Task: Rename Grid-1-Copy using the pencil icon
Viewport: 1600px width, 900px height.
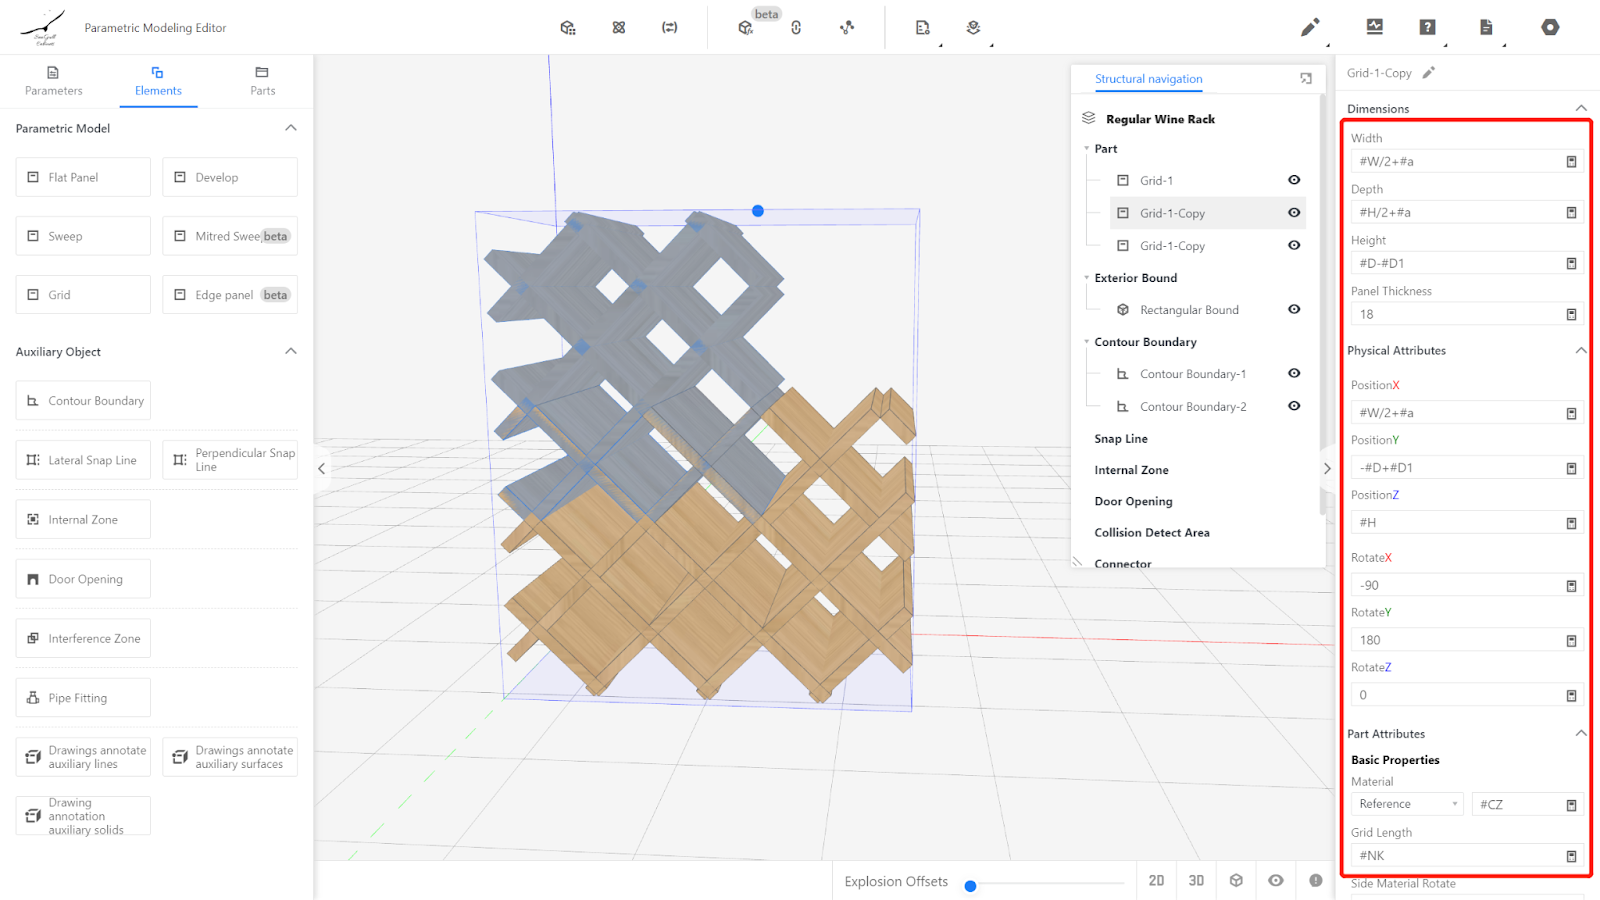Action: pyautogui.click(x=1429, y=72)
